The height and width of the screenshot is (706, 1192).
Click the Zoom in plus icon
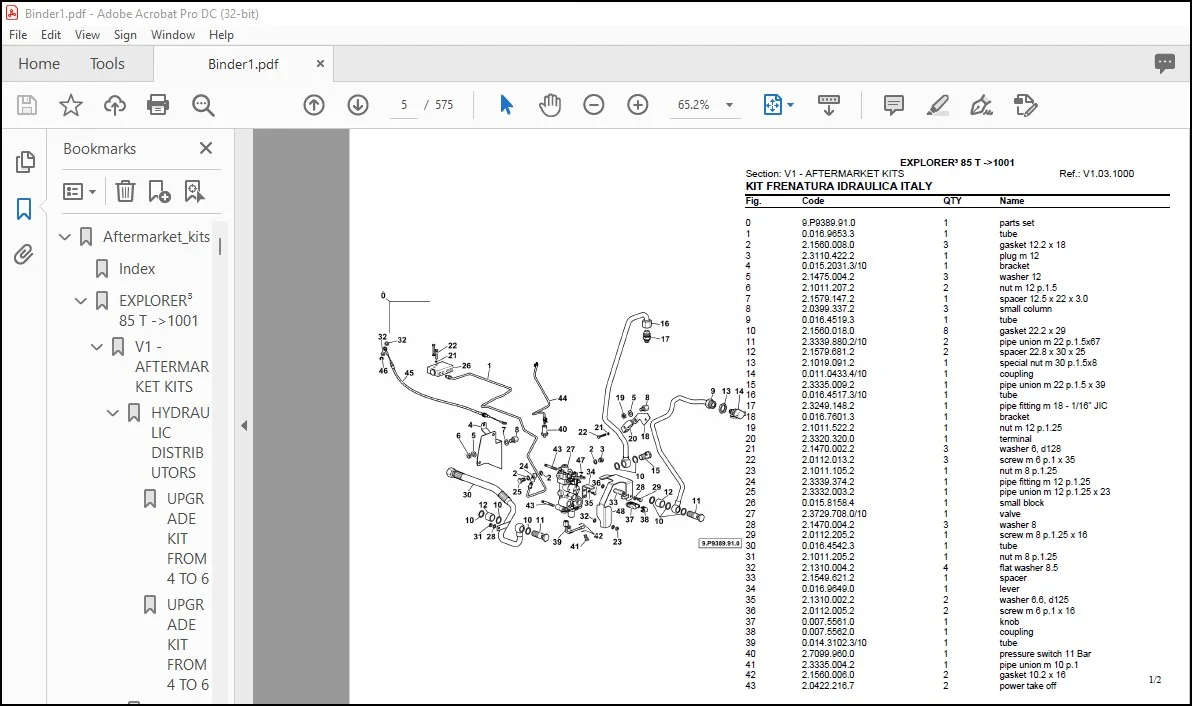tap(638, 105)
